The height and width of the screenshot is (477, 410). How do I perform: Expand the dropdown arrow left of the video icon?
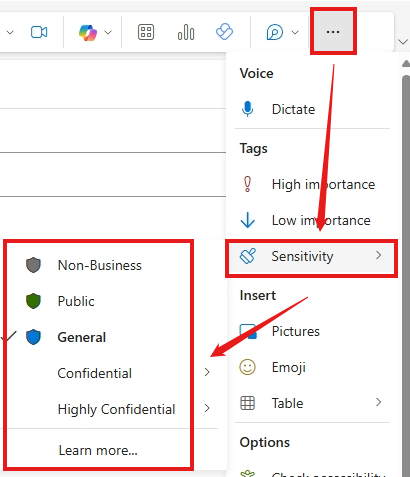10,32
